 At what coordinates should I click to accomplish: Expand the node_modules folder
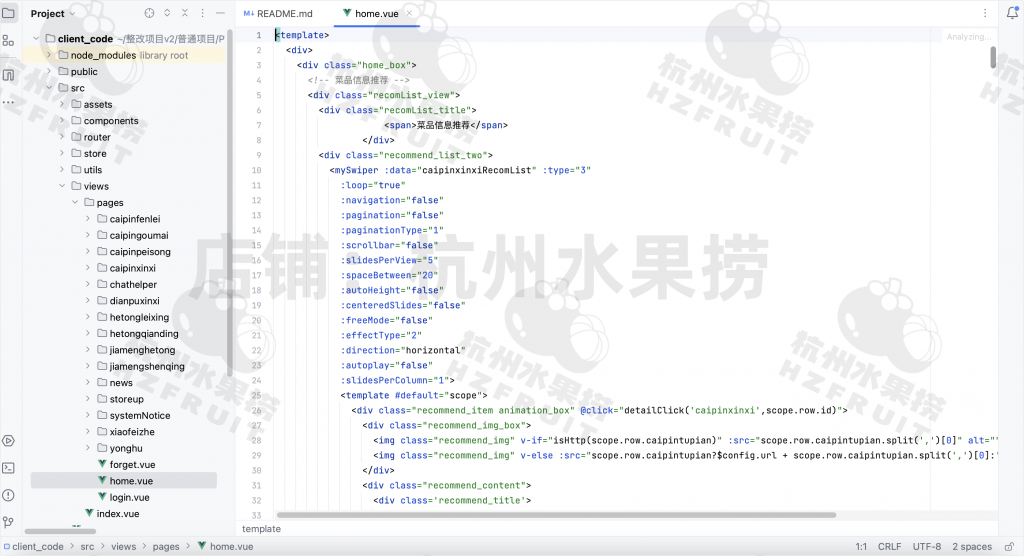(49, 55)
